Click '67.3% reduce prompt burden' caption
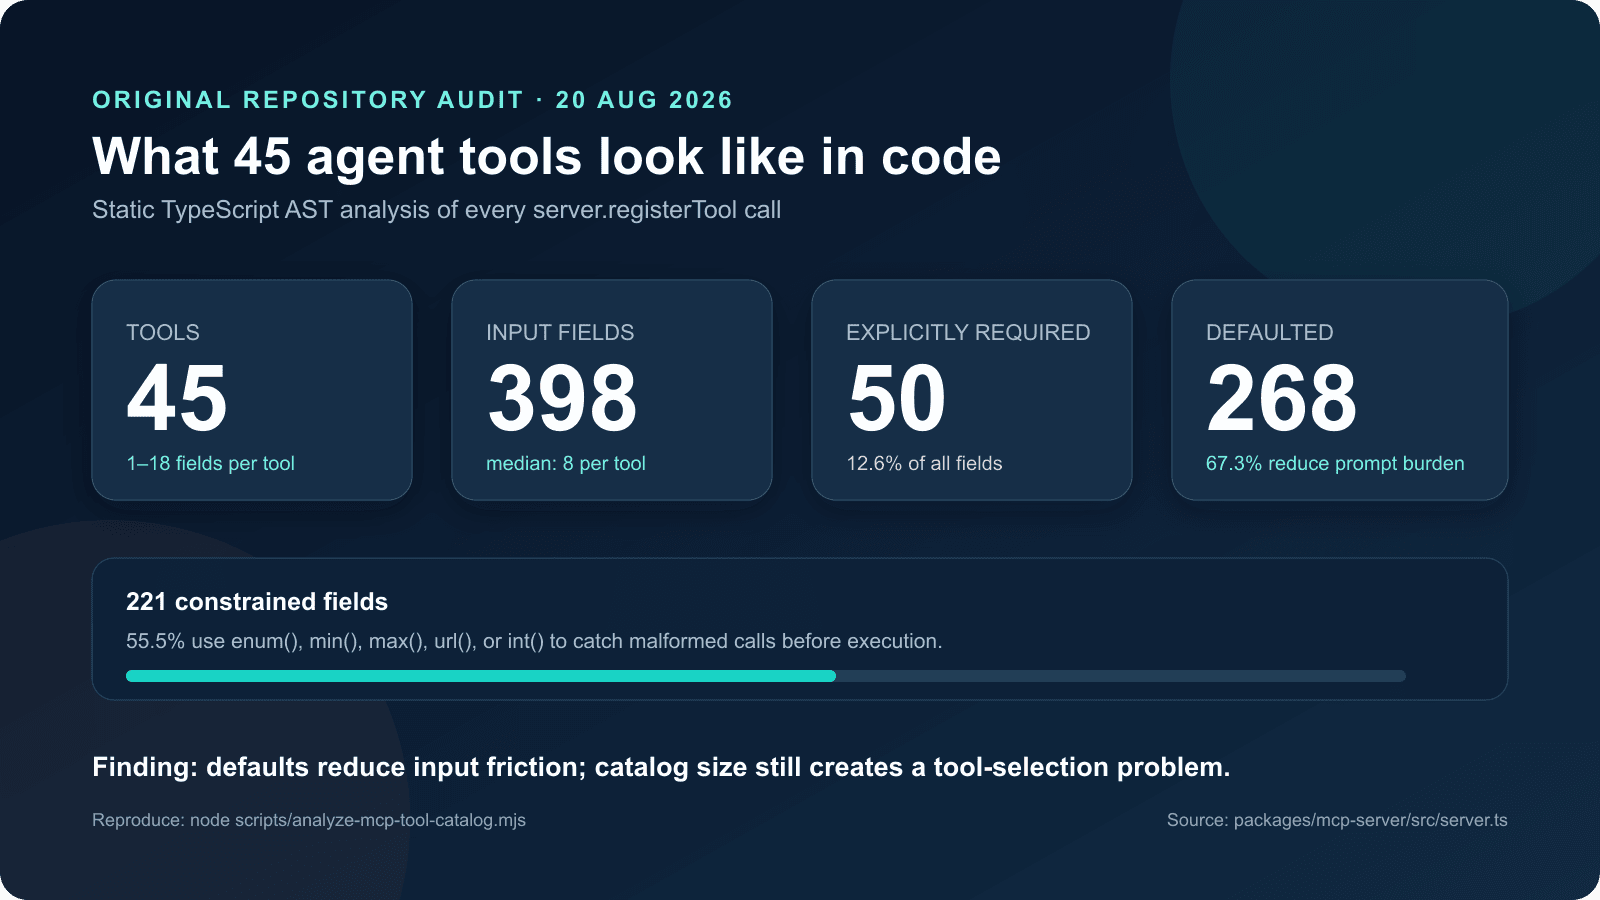Image resolution: width=1600 pixels, height=900 pixels. pos(1335,463)
